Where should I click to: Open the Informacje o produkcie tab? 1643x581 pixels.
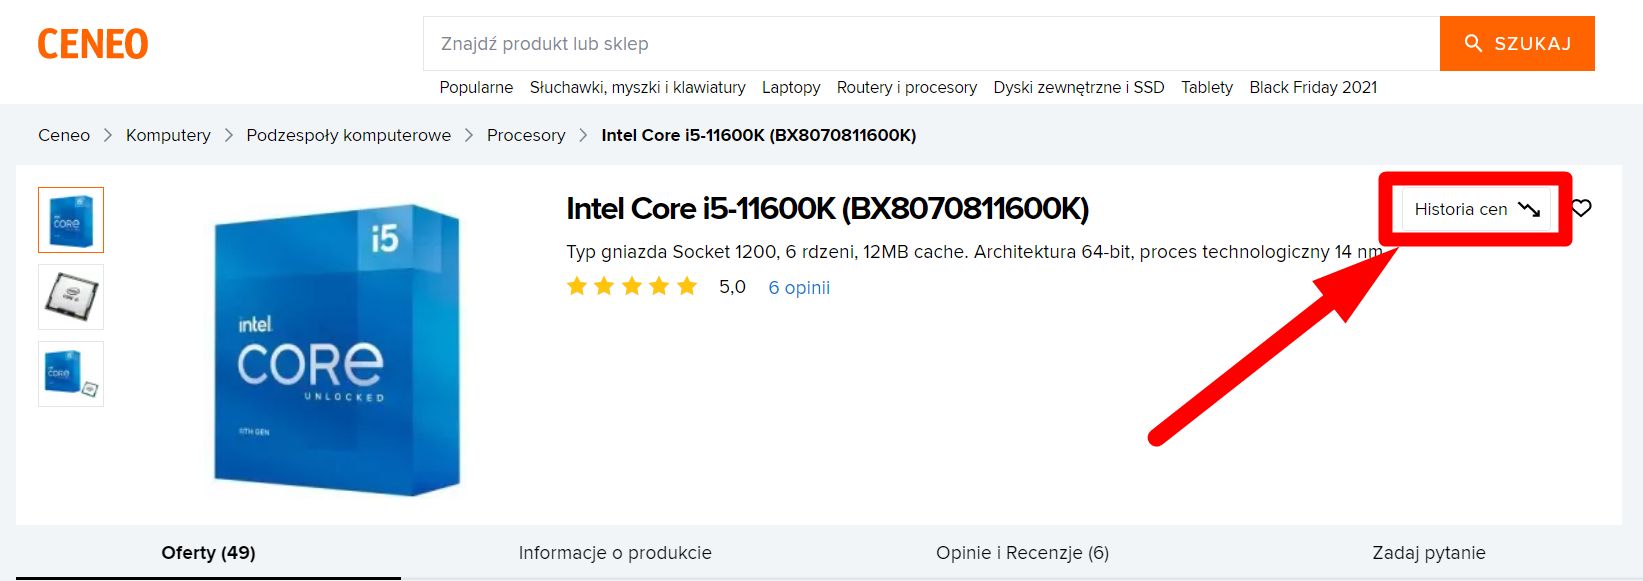(615, 552)
